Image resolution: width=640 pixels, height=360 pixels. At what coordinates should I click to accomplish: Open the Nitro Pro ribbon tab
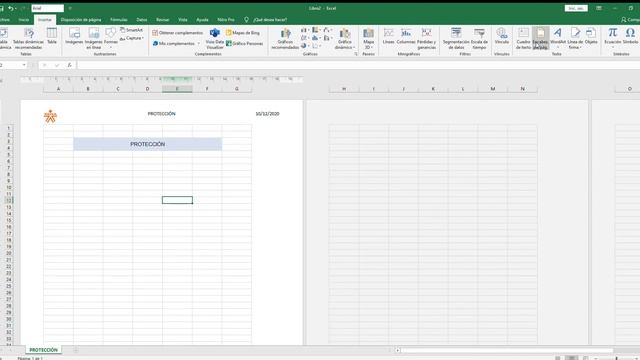(x=226, y=20)
